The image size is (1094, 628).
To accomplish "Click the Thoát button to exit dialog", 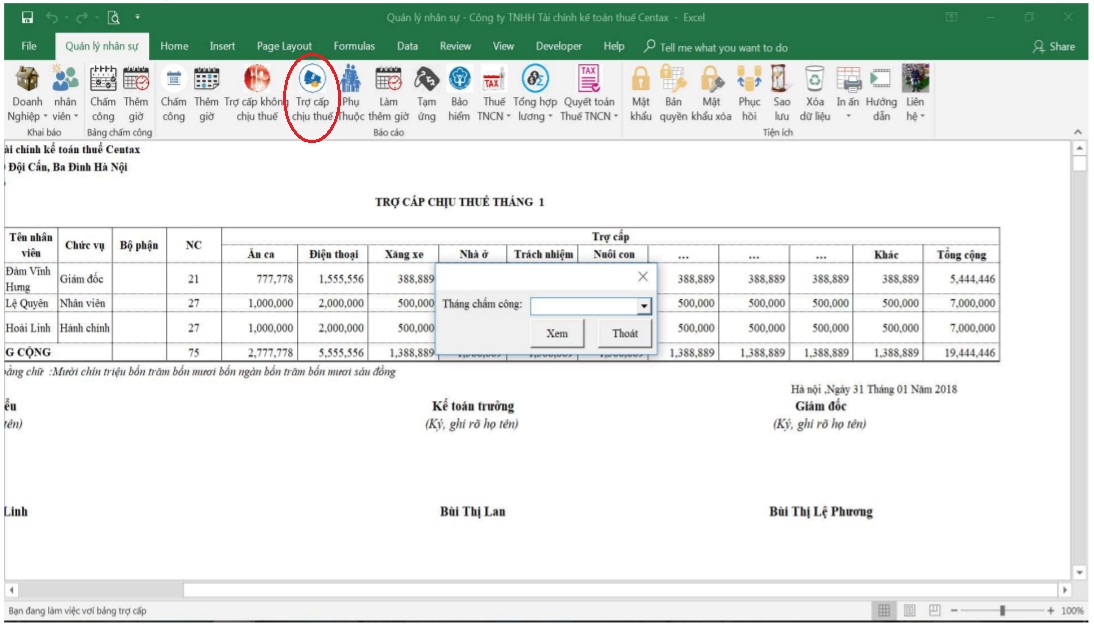I will (x=625, y=334).
